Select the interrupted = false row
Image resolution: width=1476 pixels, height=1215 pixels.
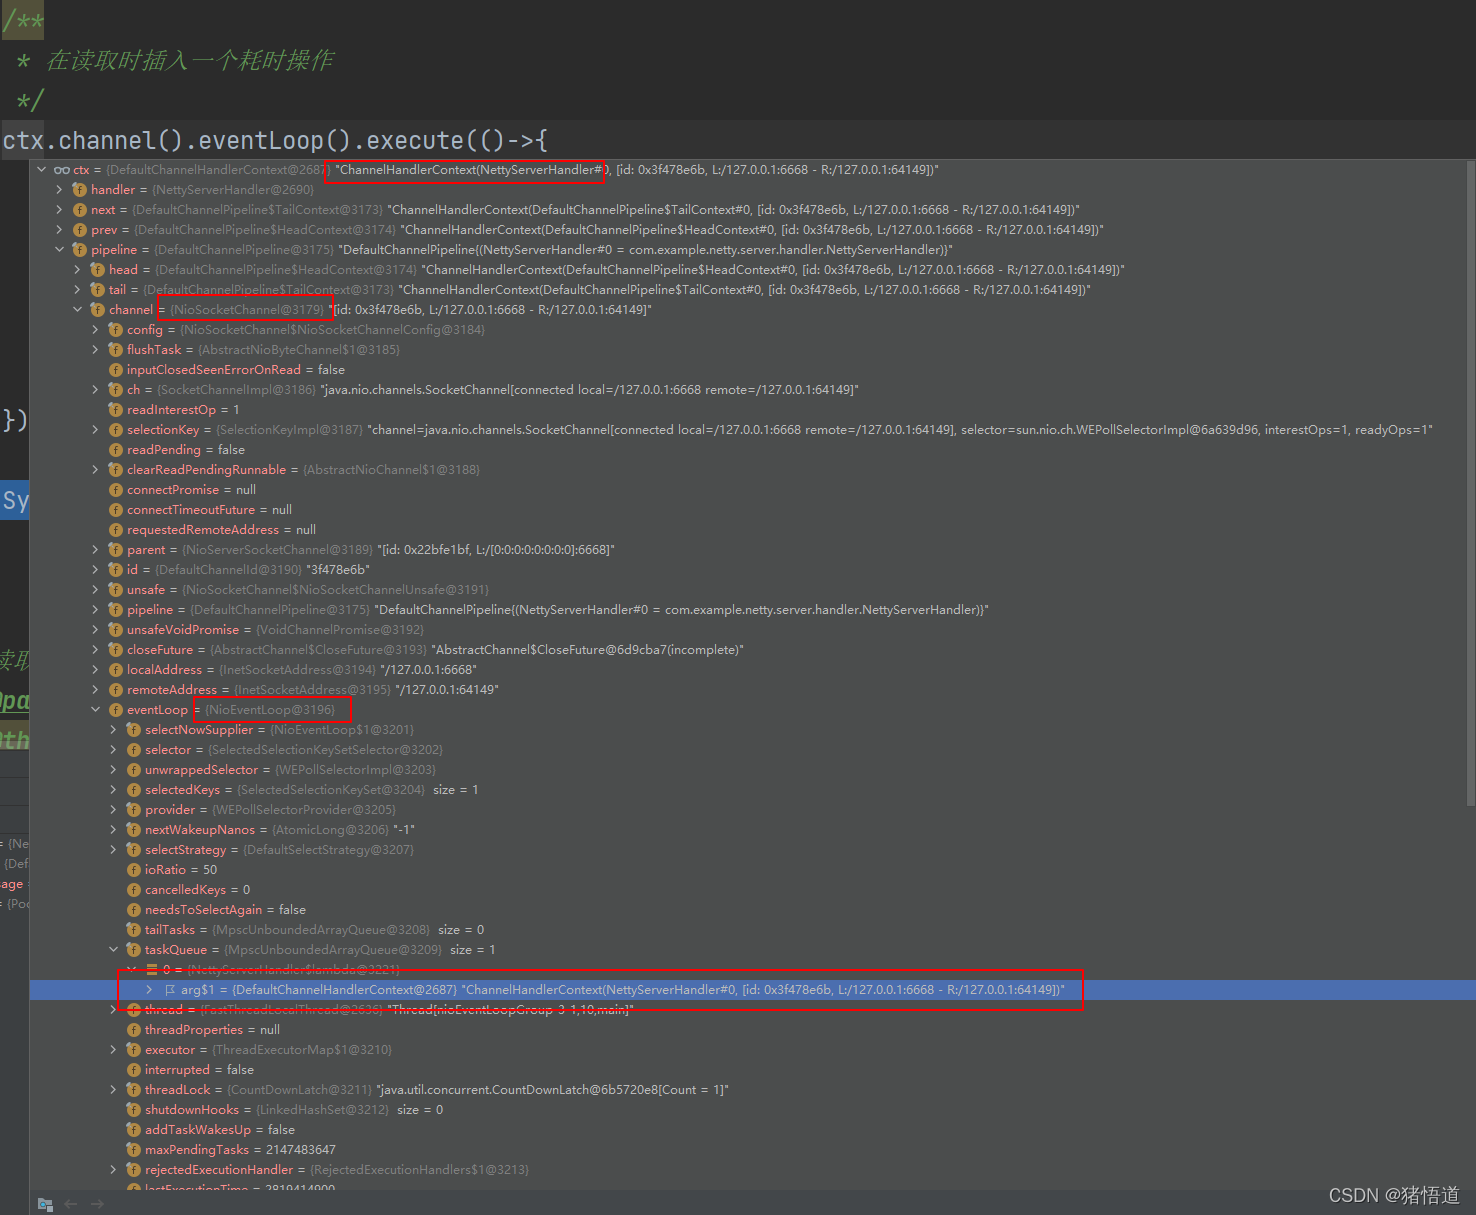(x=748, y=1070)
